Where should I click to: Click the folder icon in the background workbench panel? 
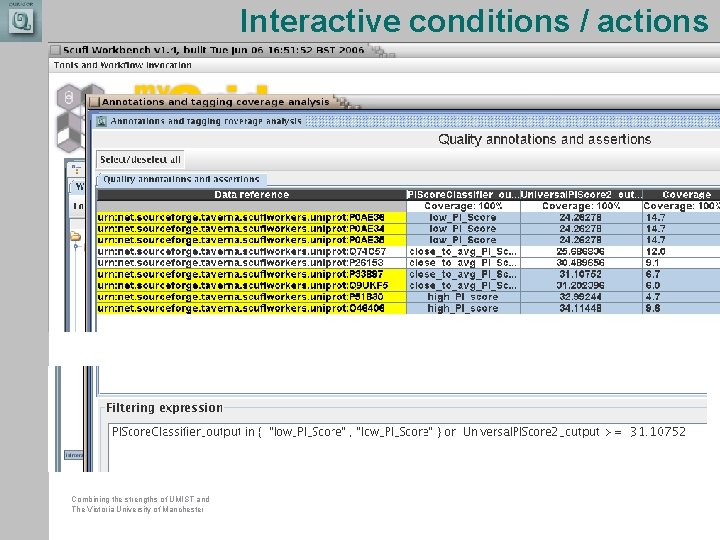click(x=76, y=236)
